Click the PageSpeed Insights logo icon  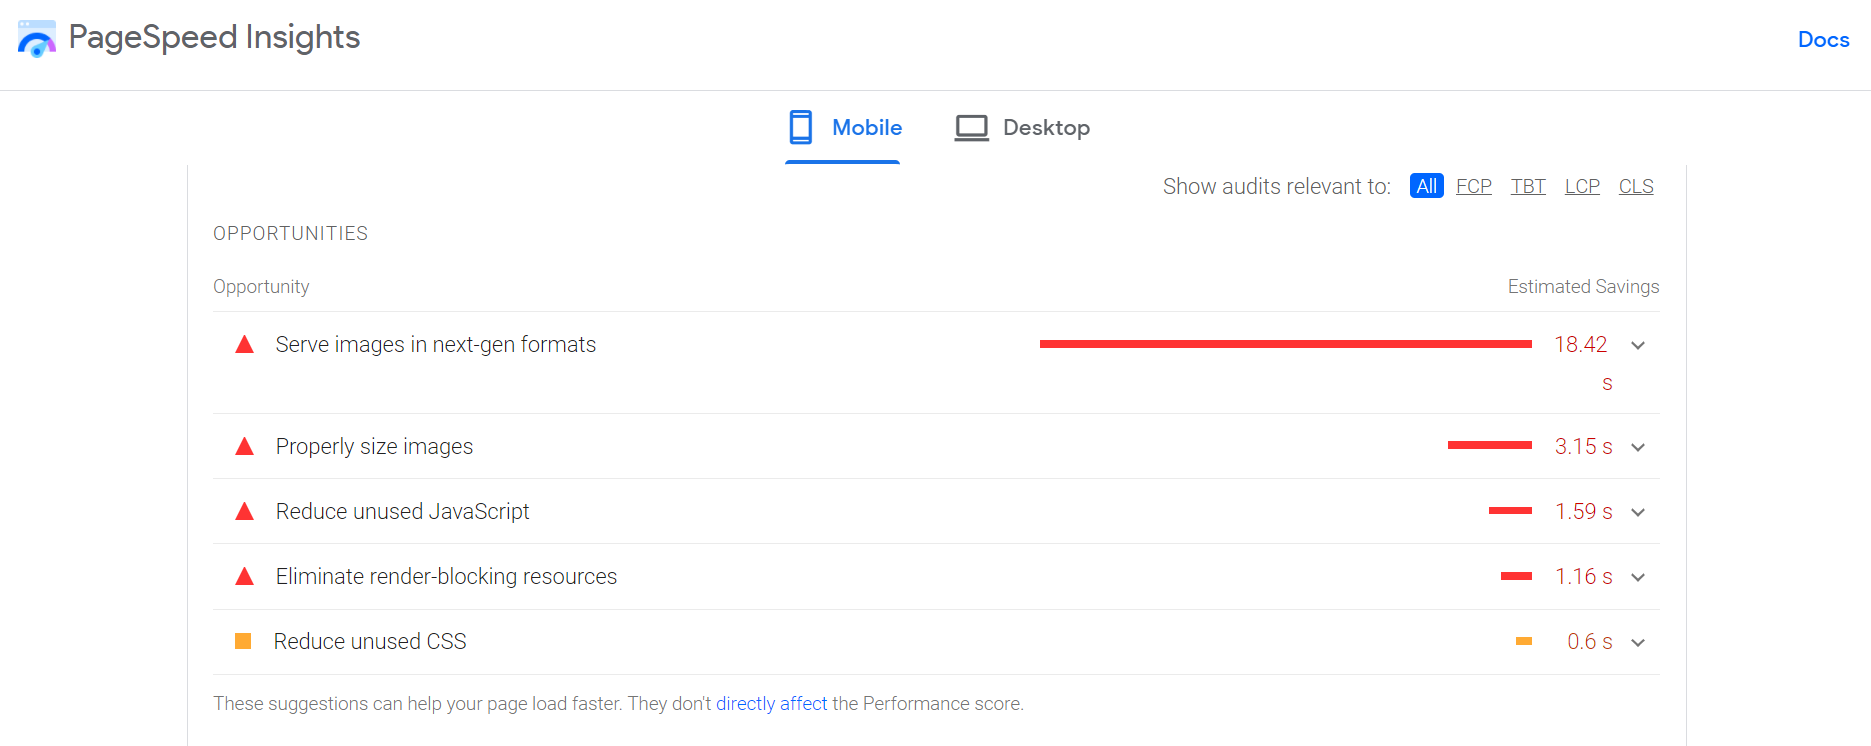click(37, 39)
